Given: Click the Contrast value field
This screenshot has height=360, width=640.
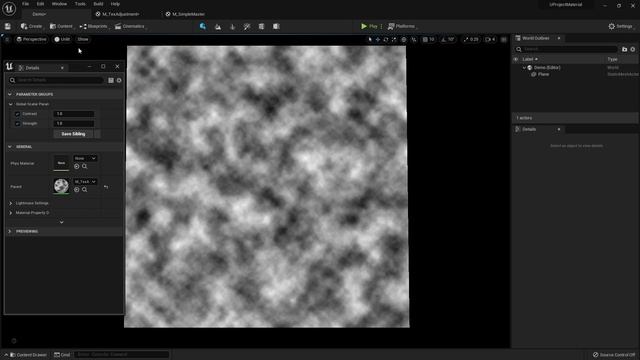Looking at the screenshot, I should tap(74, 114).
